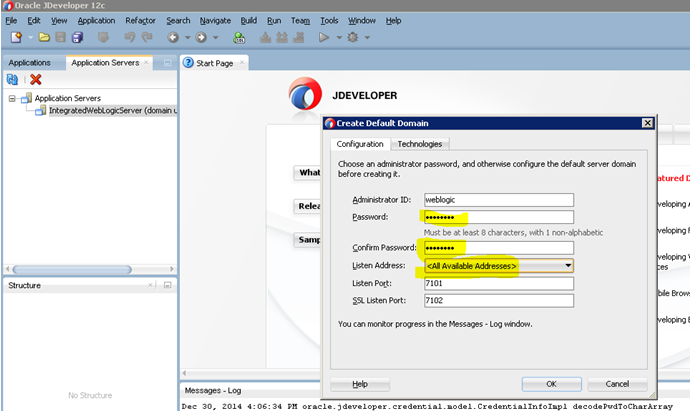
Task: Click the red X delete icon
Action: [36, 79]
